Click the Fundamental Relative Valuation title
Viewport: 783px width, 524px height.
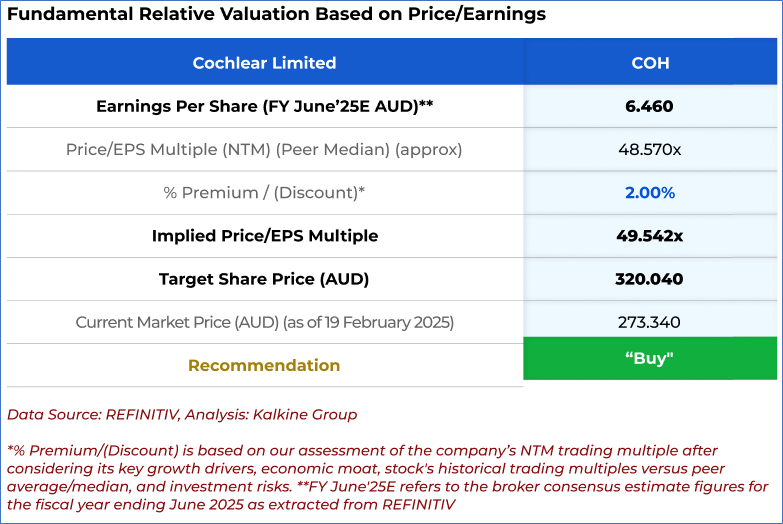276,16
